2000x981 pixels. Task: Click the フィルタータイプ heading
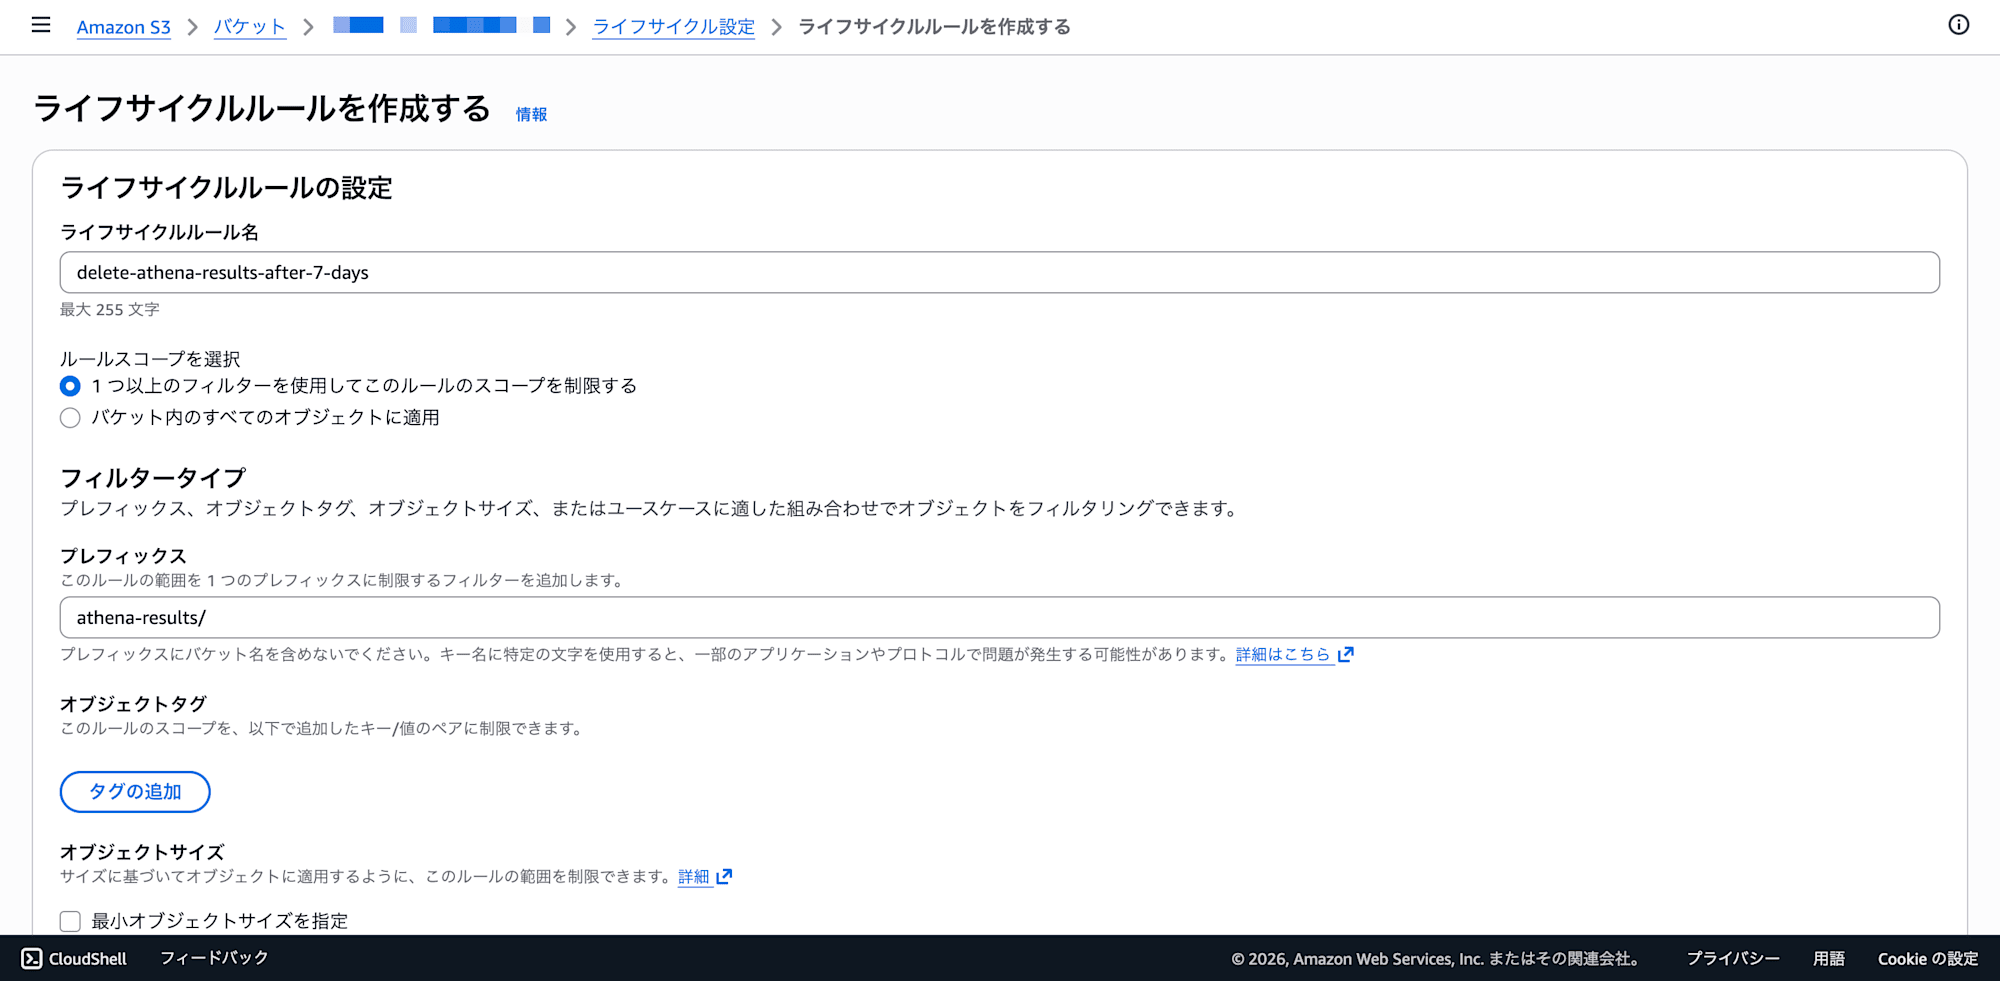point(153,478)
